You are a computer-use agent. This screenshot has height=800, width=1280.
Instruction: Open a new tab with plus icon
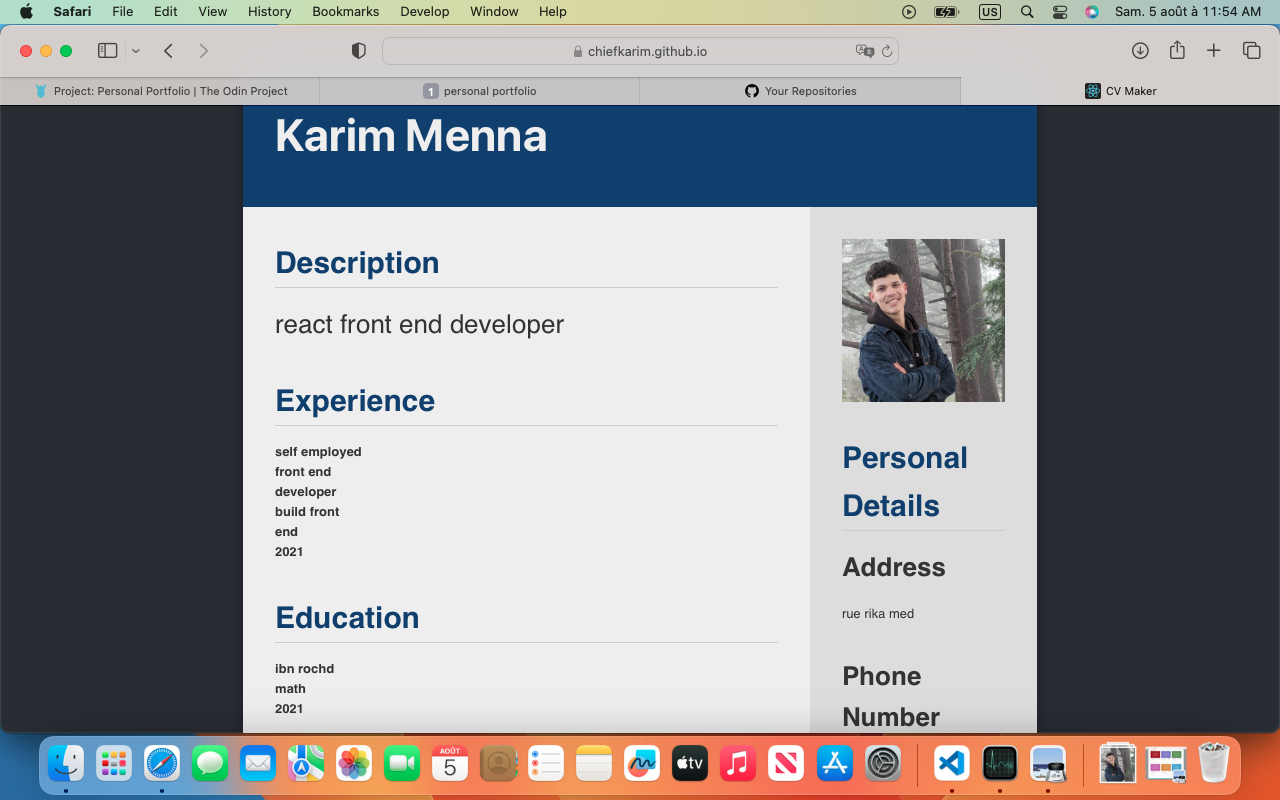(1214, 51)
